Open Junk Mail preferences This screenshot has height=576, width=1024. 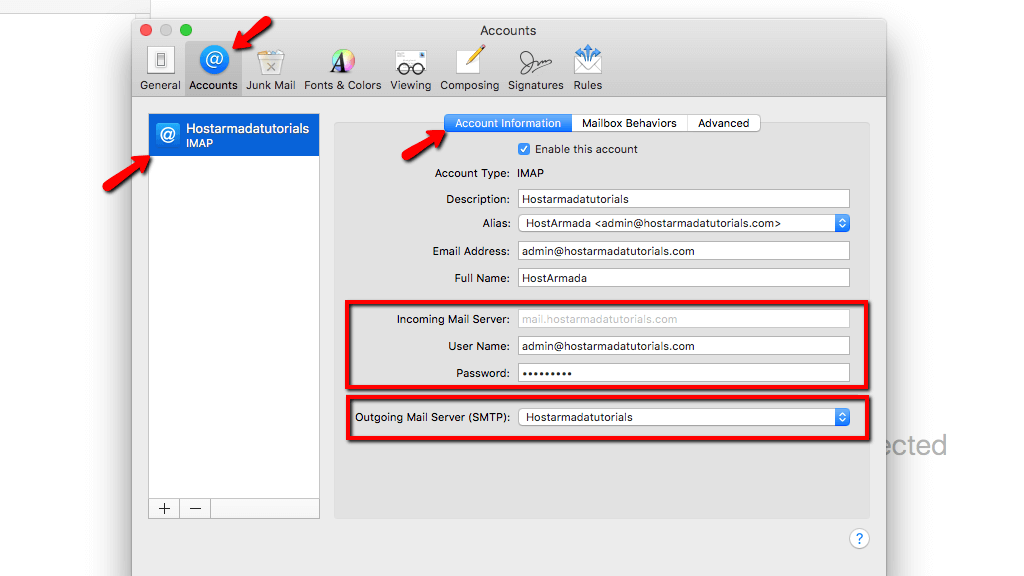[270, 69]
